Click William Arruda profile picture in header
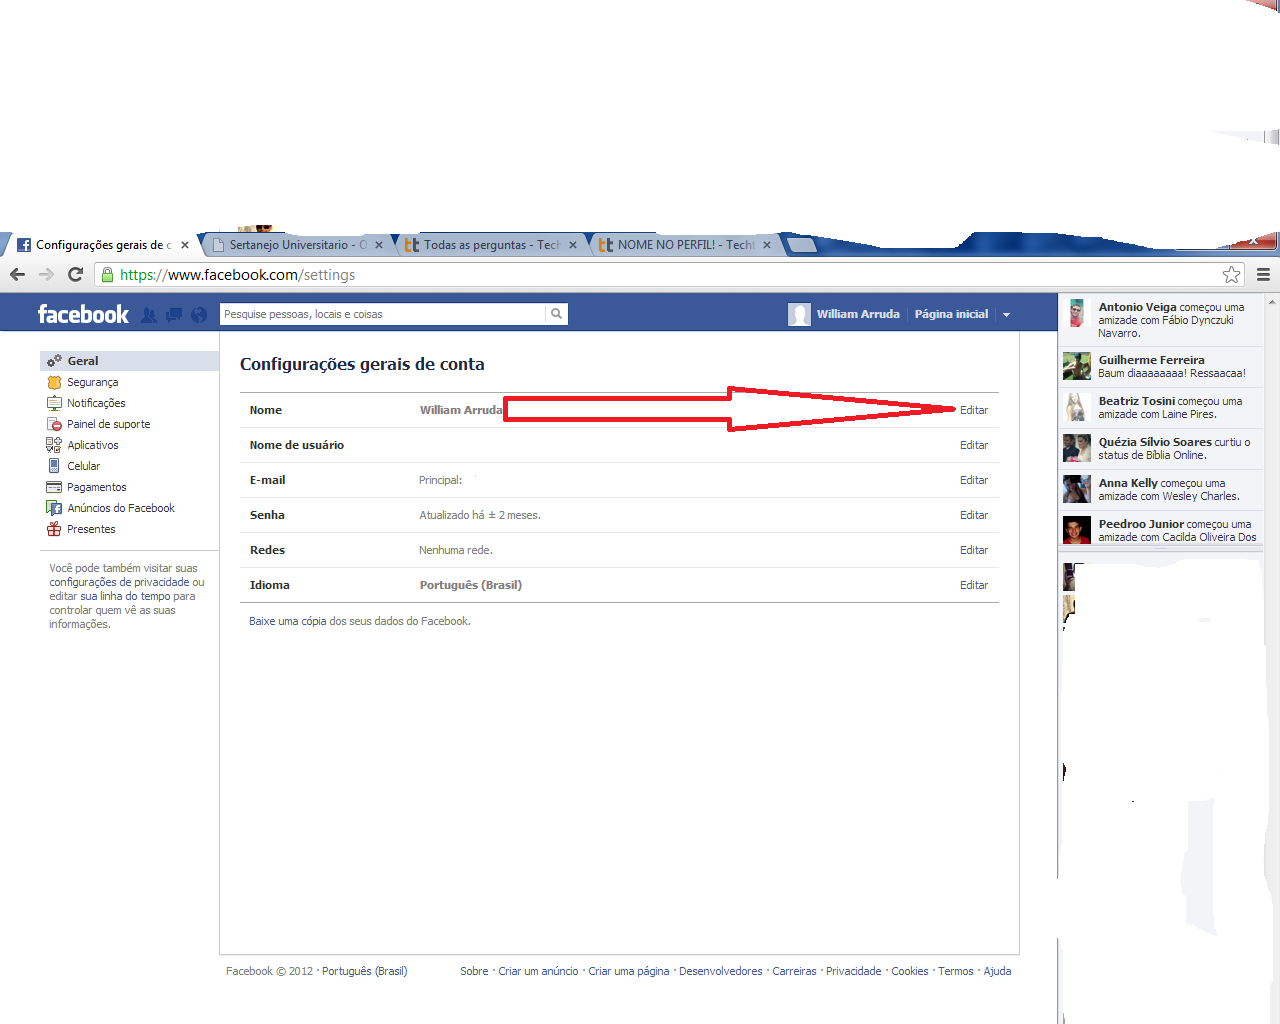 [x=799, y=314]
